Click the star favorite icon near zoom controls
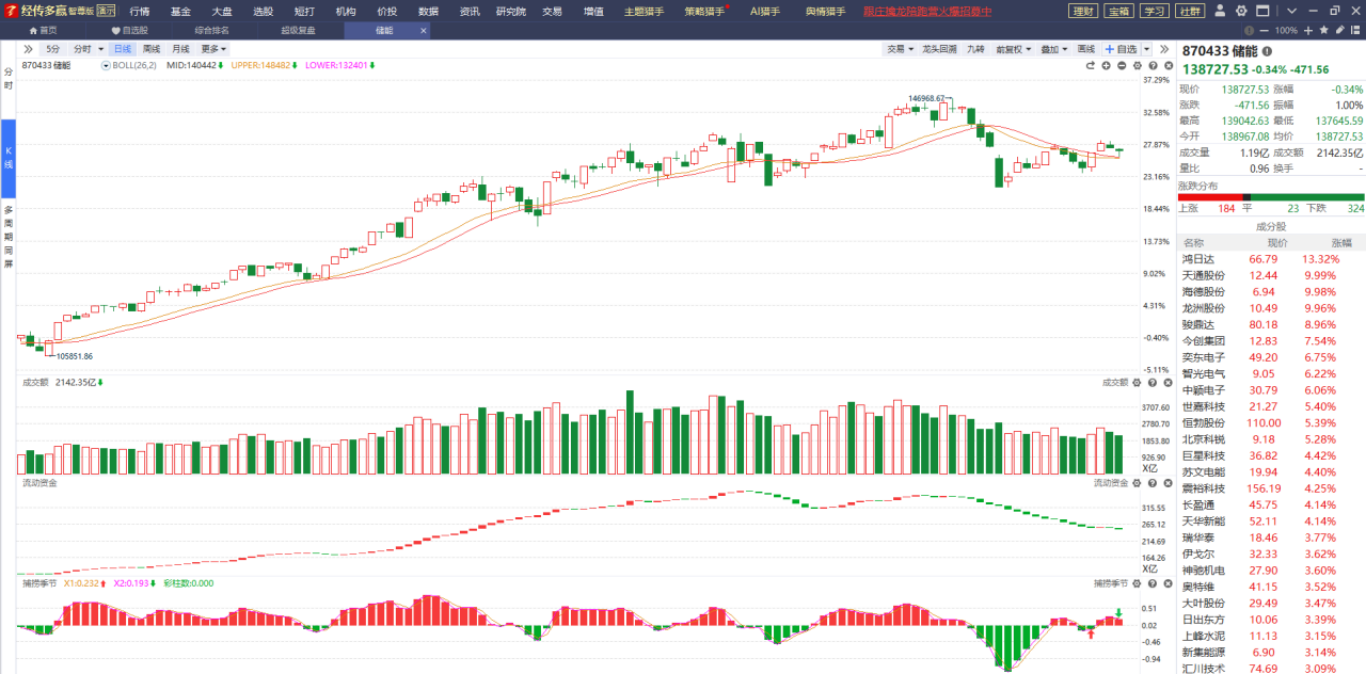Viewport: 1367px width, 674px height. (1322, 30)
